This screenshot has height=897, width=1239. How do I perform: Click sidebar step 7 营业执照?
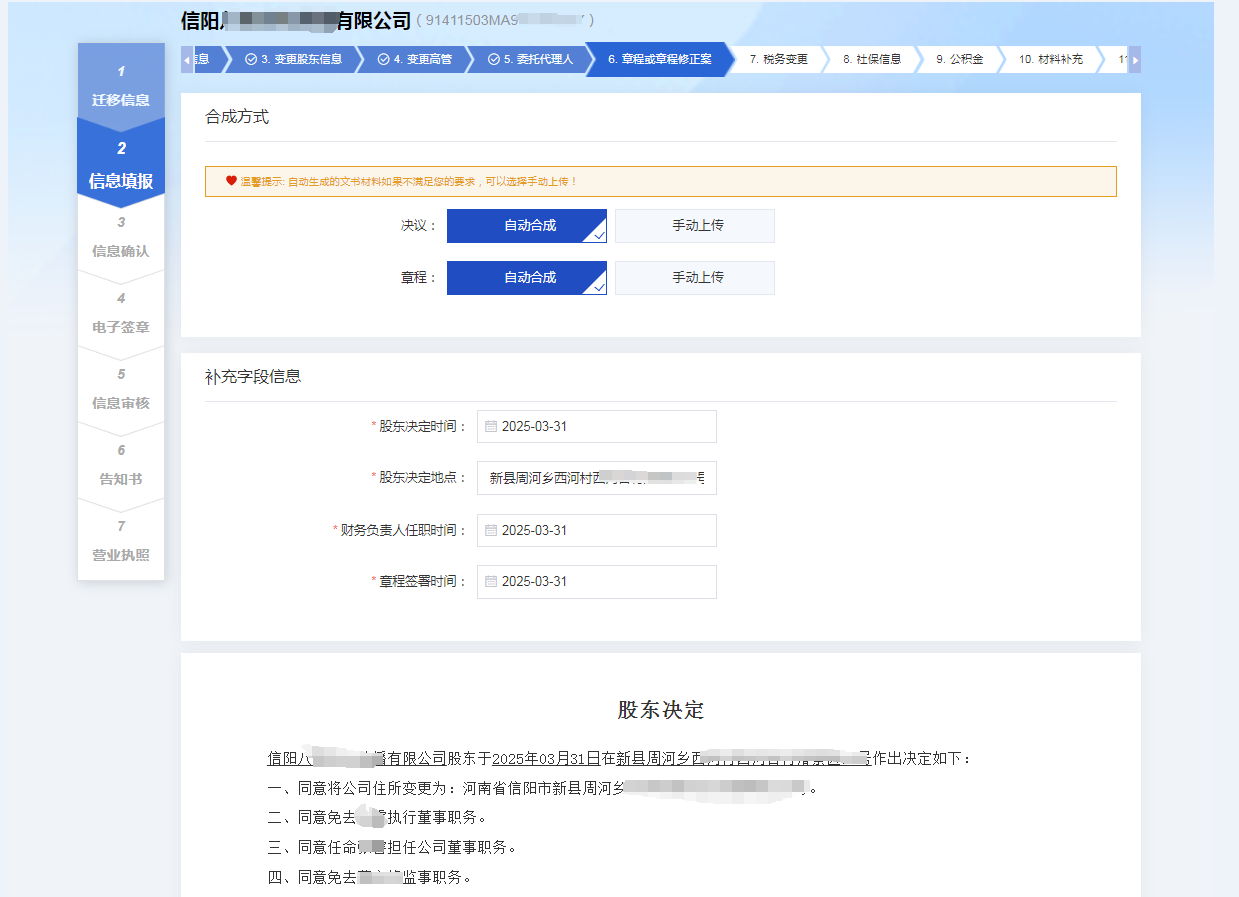tap(121, 542)
